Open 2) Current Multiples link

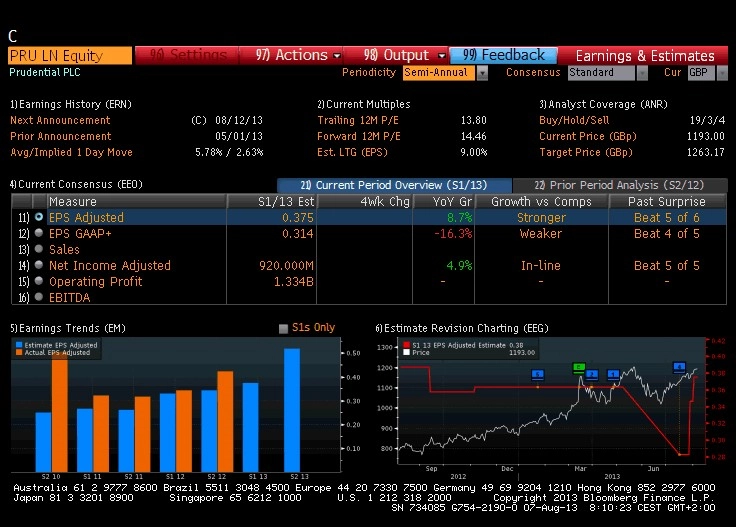(364, 104)
